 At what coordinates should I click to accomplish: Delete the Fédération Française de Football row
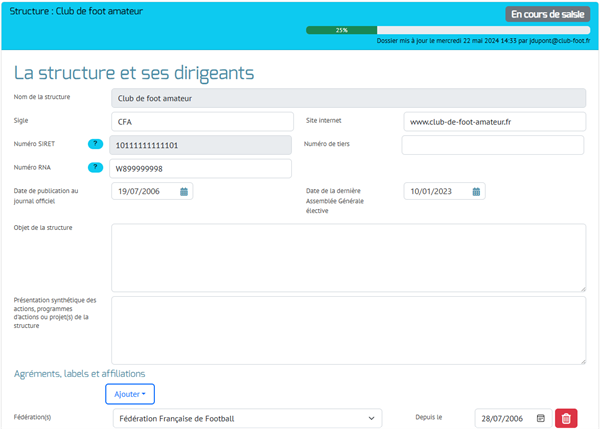[x=566, y=418]
